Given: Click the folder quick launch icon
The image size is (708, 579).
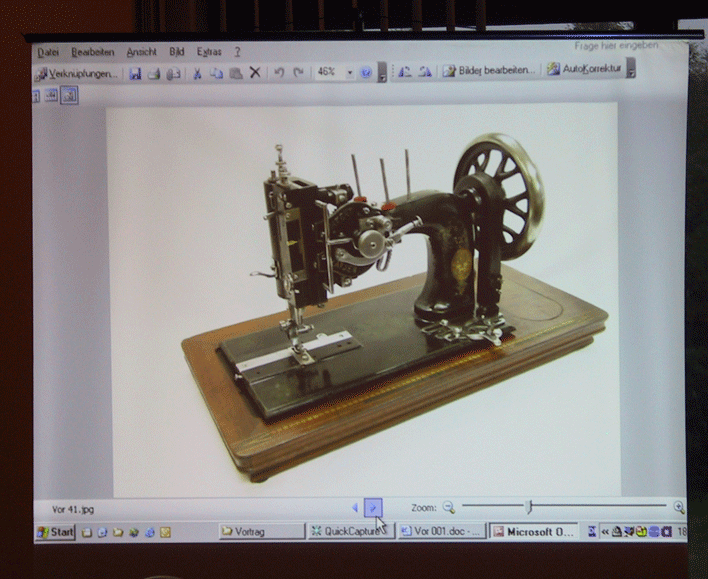Looking at the screenshot, I should pos(118,532).
